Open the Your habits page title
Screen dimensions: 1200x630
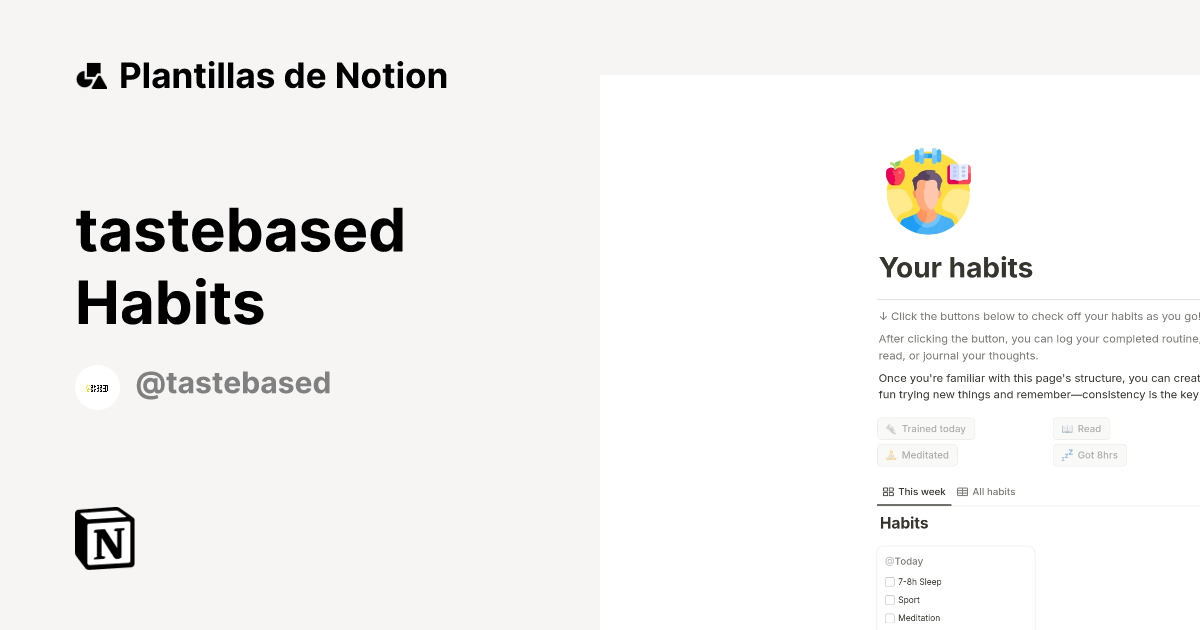click(955, 267)
